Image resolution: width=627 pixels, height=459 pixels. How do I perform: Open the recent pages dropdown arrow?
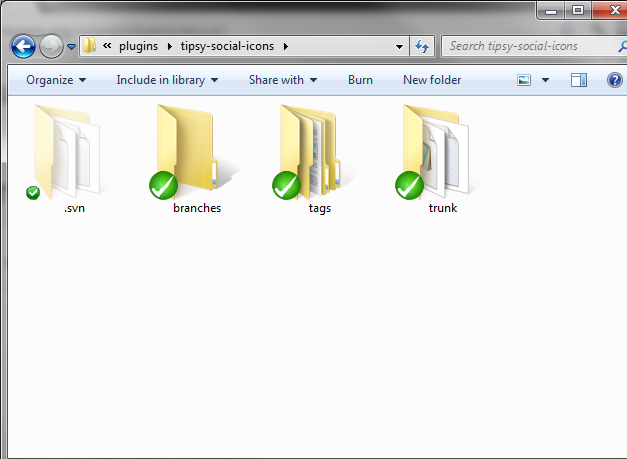(x=72, y=47)
